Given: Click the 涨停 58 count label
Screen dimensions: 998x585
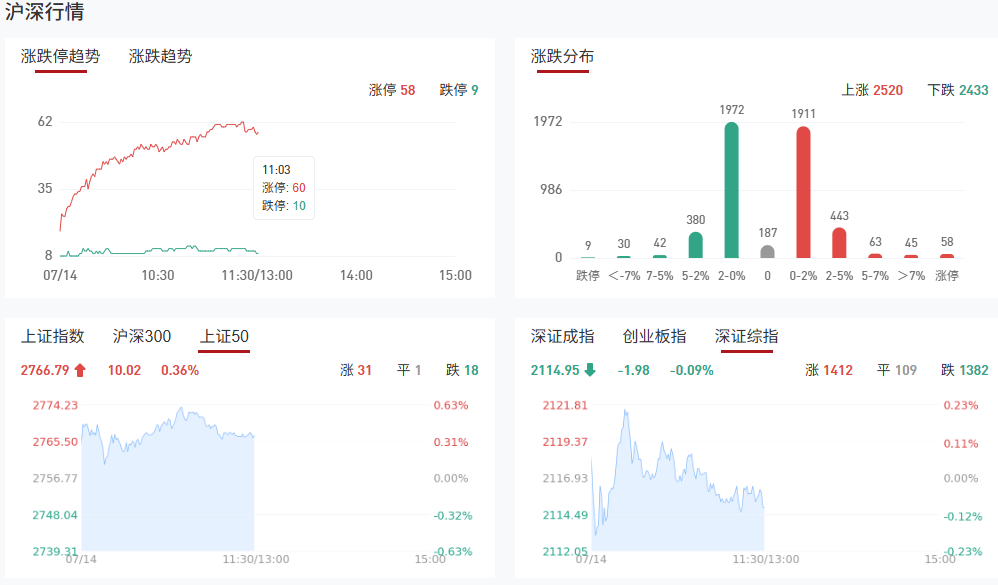Looking at the screenshot, I should 392,90.
